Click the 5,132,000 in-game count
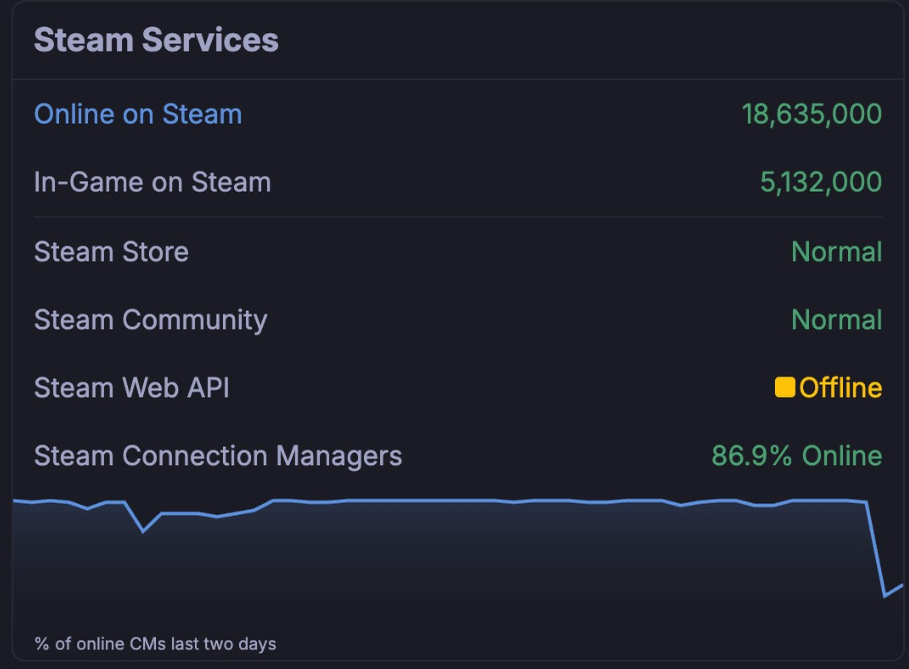 click(x=820, y=182)
